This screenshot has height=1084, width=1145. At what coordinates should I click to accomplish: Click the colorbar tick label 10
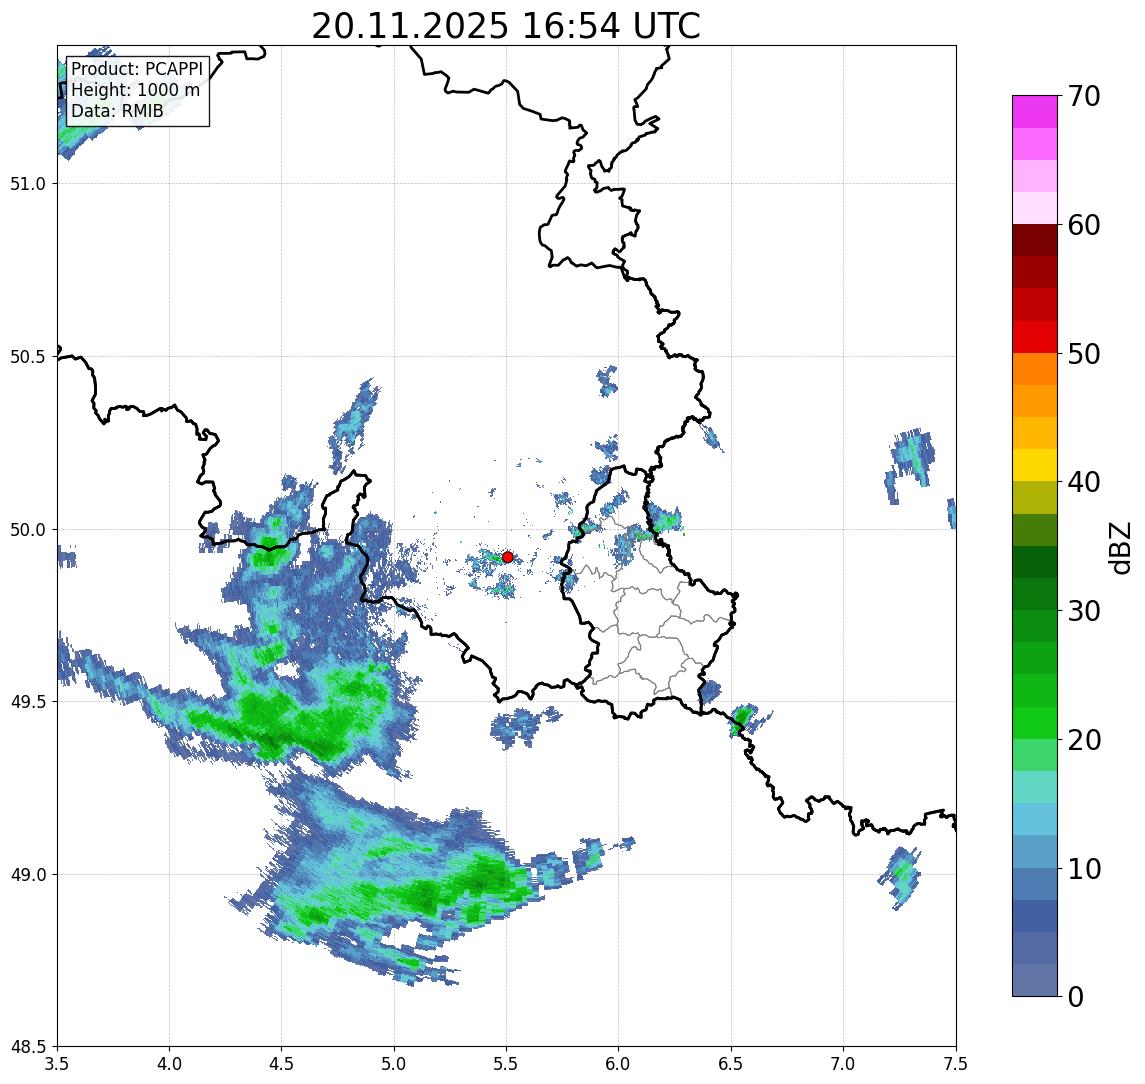(1084, 869)
